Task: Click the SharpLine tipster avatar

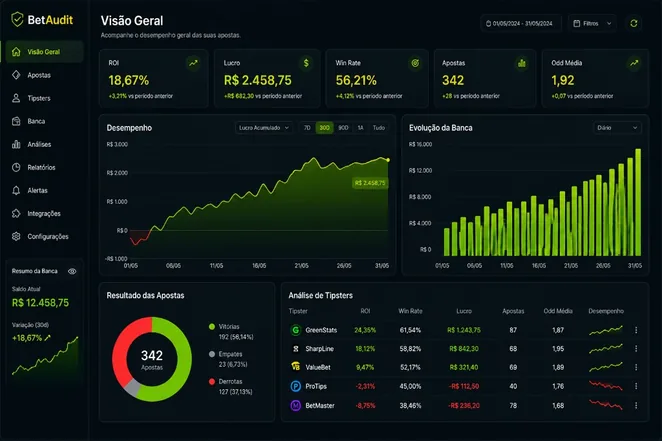Action: [296, 349]
